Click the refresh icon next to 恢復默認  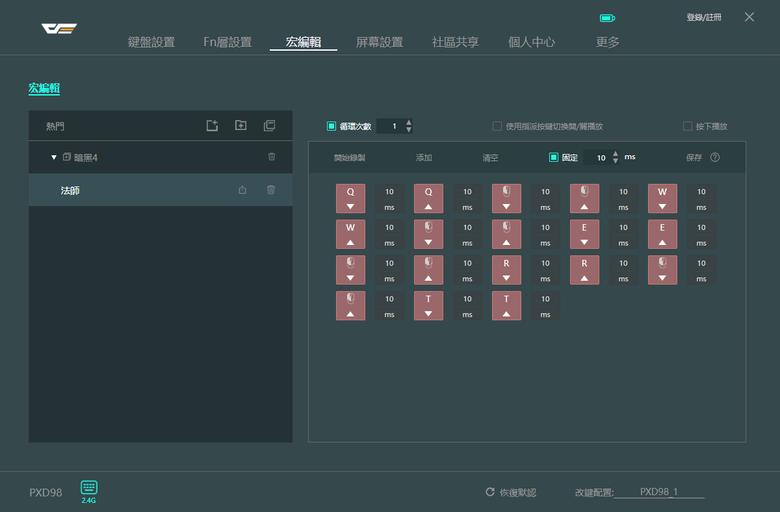(x=490, y=492)
